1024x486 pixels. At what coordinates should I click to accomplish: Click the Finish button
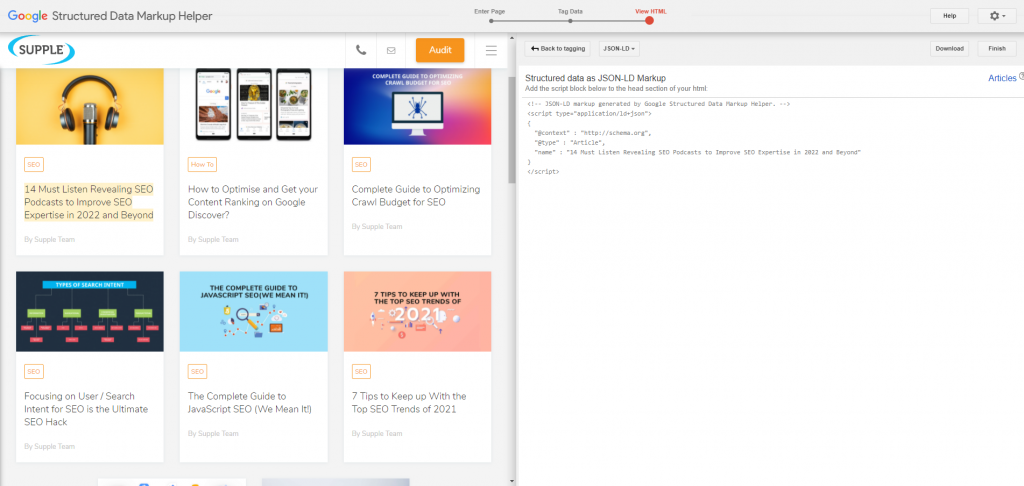(x=997, y=48)
